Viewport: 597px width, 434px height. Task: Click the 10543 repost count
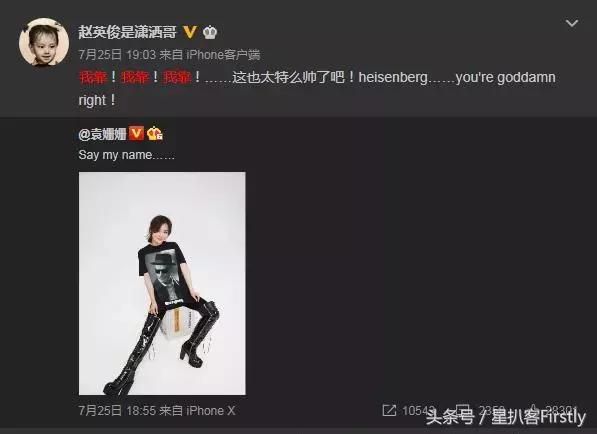click(418, 411)
